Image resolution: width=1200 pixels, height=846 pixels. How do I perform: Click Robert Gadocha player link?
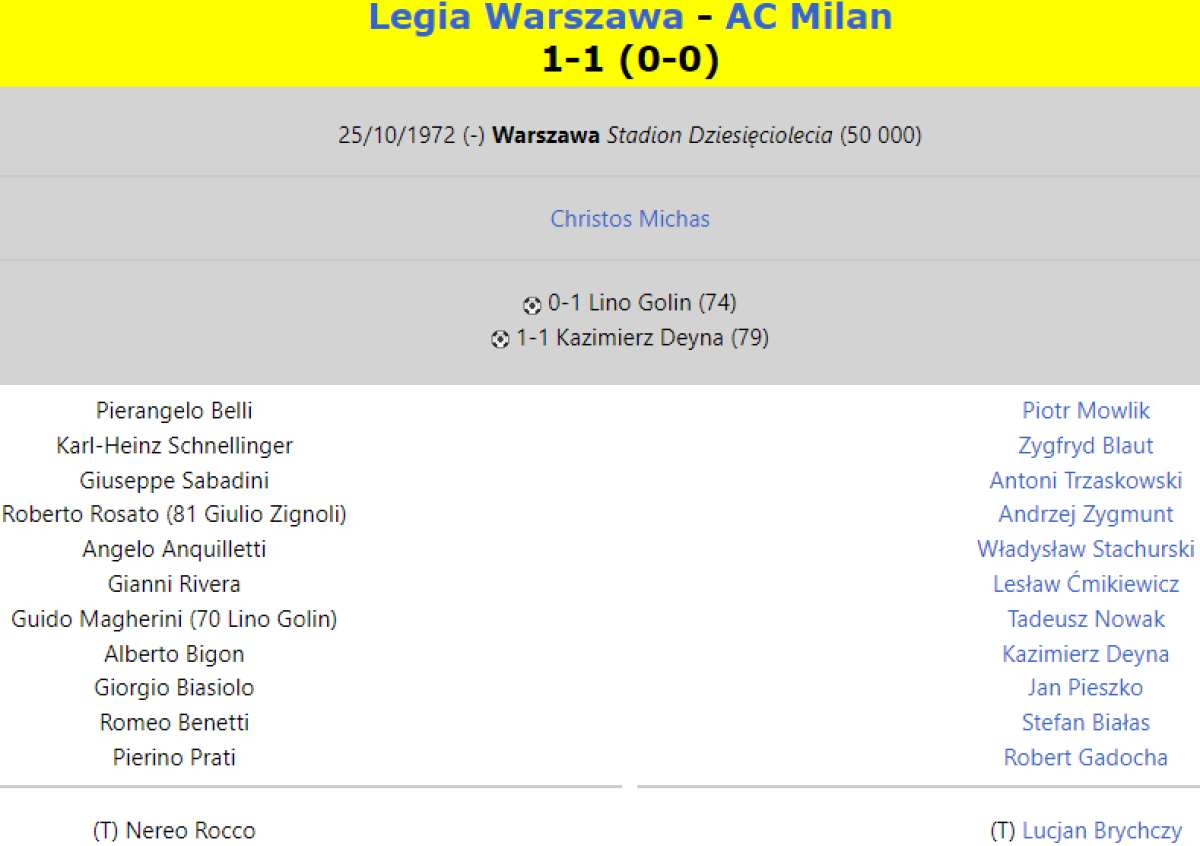pyautogui.click(x=1086, y=758)
